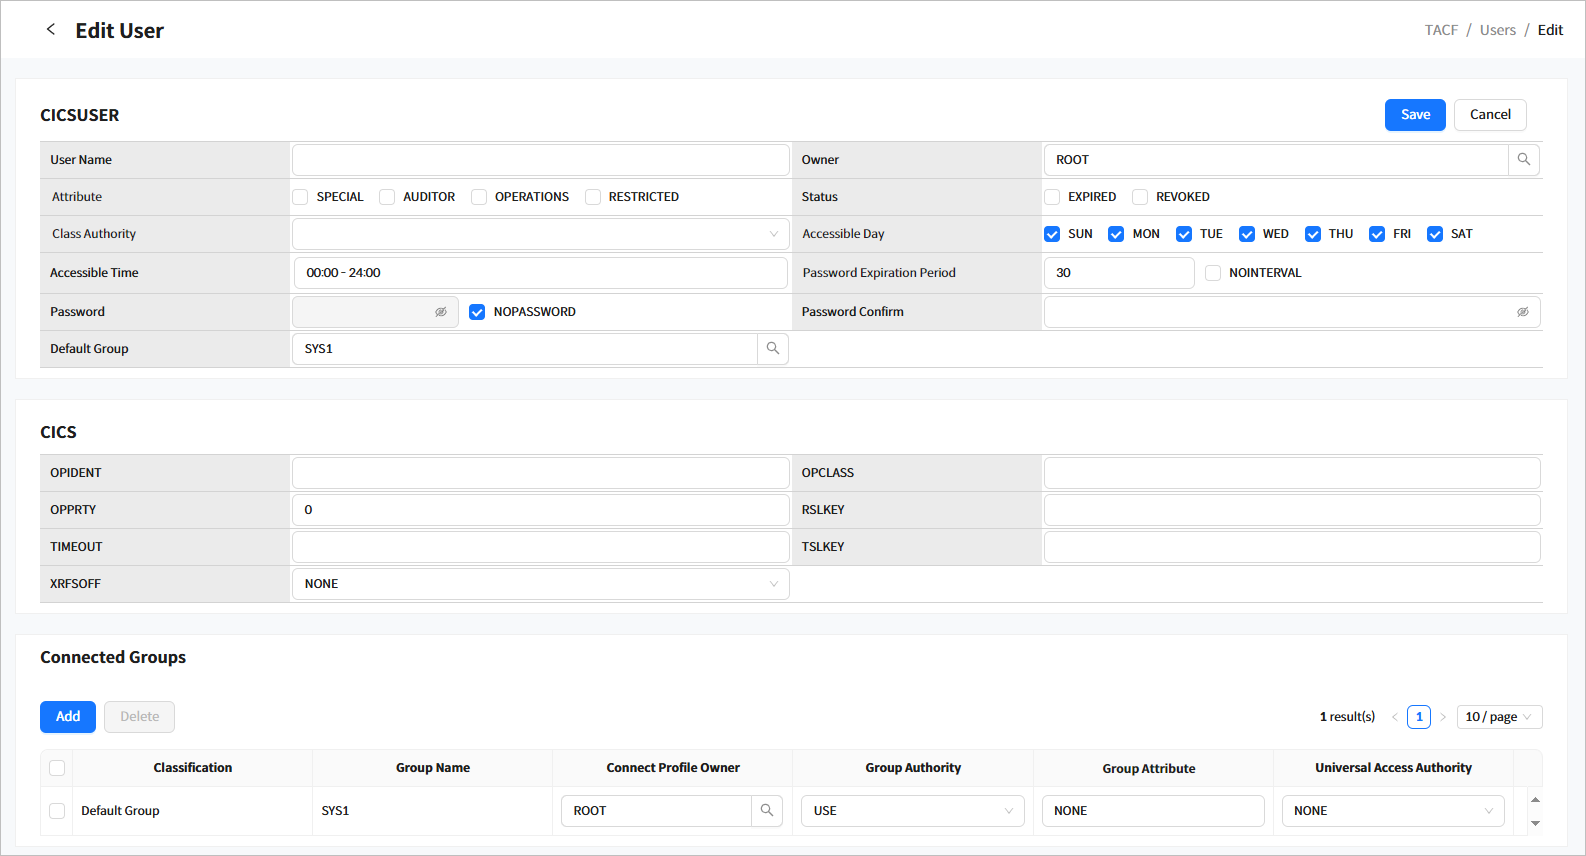Toggle Password field visibility eye icon
The height and width of the screenshot is (856, 1586).
[x=440, y=312]
